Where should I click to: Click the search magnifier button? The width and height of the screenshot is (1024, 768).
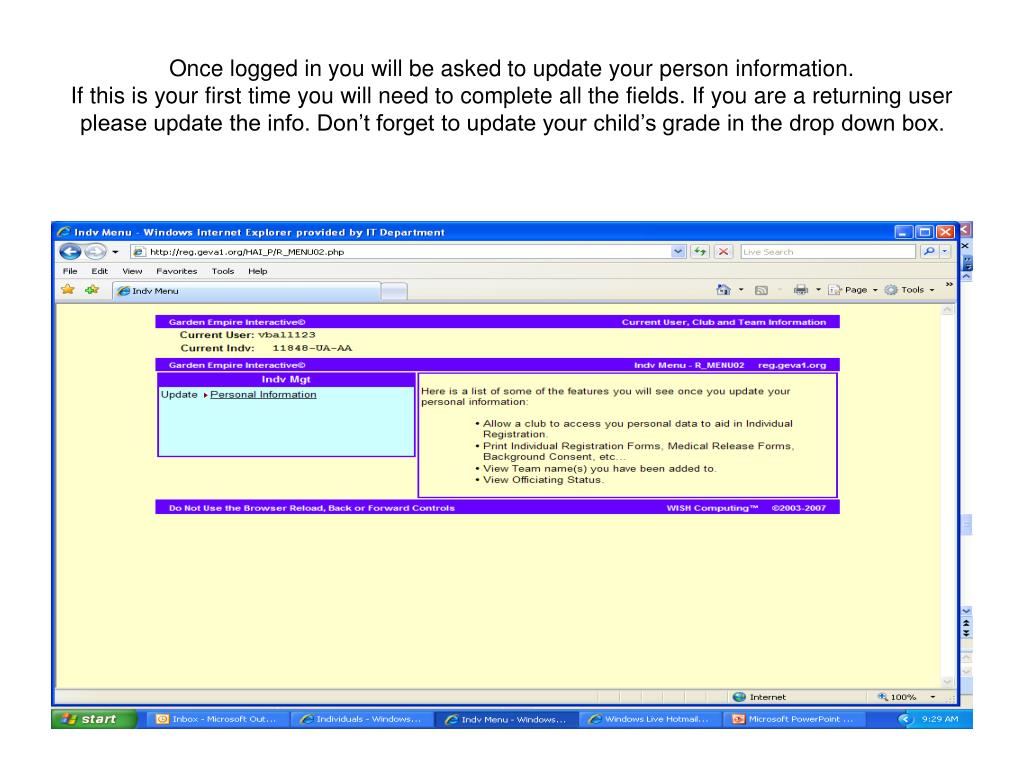pos(929,251)
